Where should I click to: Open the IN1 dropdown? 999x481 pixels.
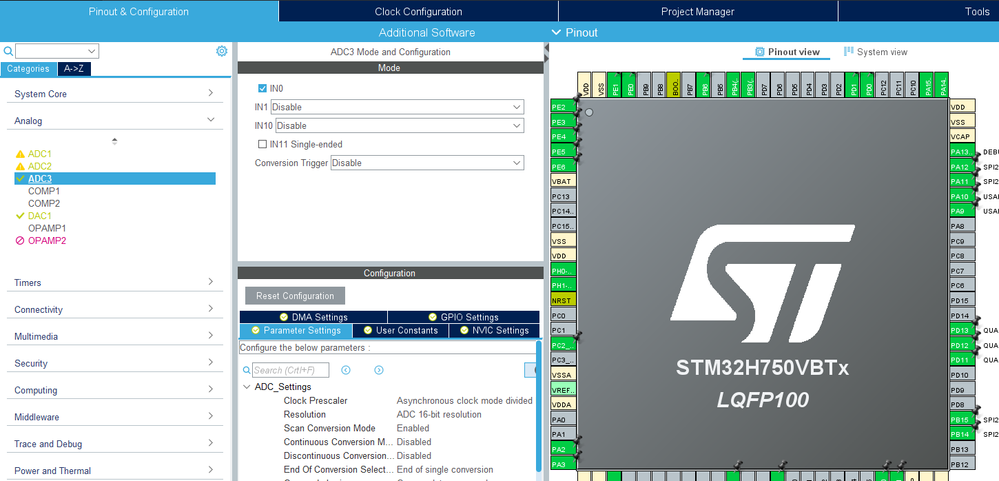coord(398,107)
